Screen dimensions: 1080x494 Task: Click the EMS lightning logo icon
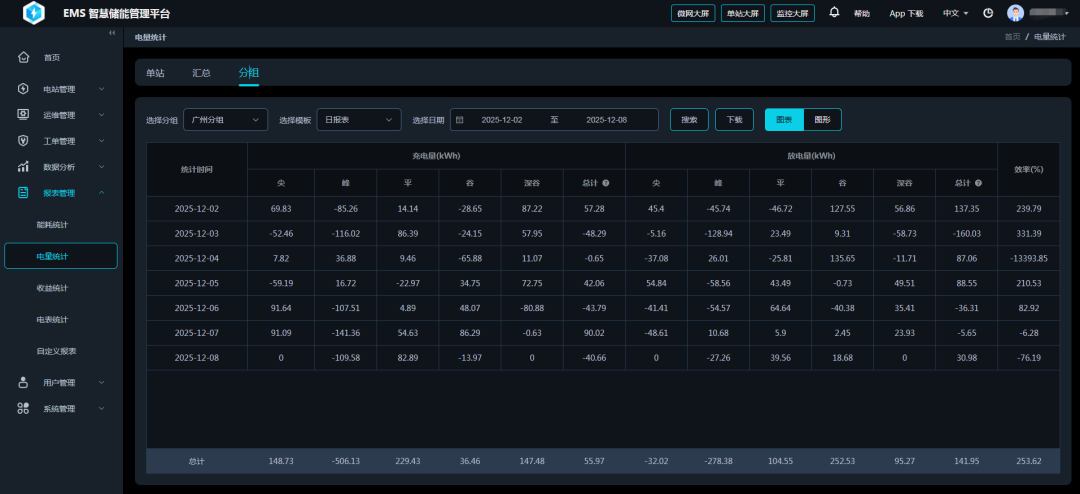click(x=34, y=13)
